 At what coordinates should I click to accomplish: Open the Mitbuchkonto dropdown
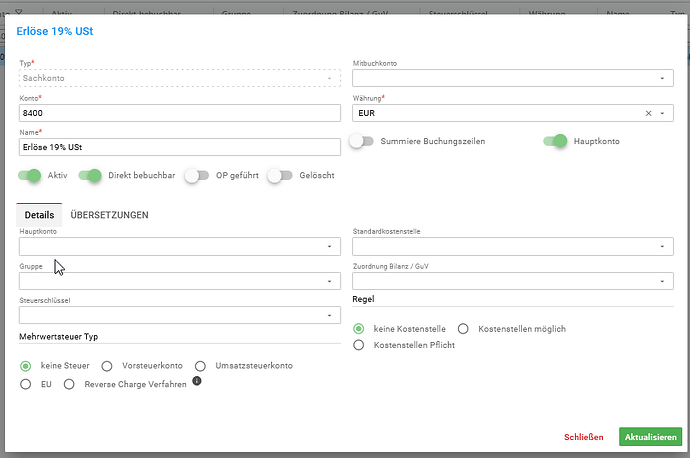pos(513,78)
